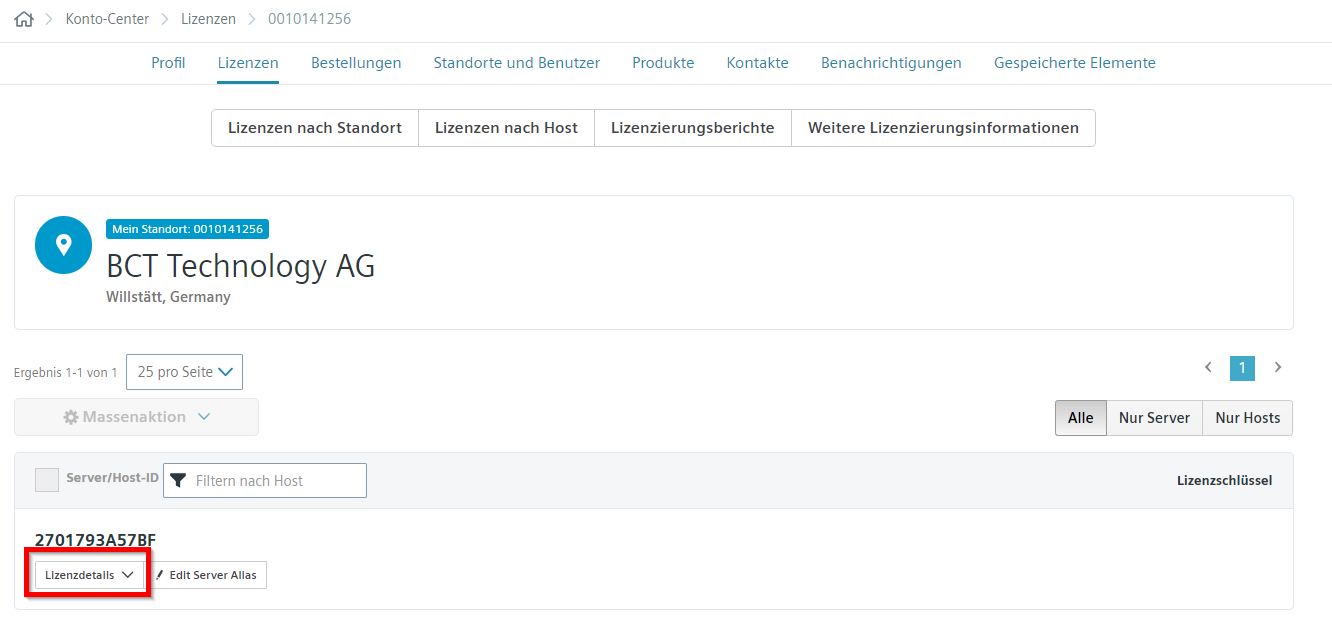Viewport: 1332px width, 624px height.
Task: Click the filter funnel icon
Action: pyautogui.click(x=179, y=480)
